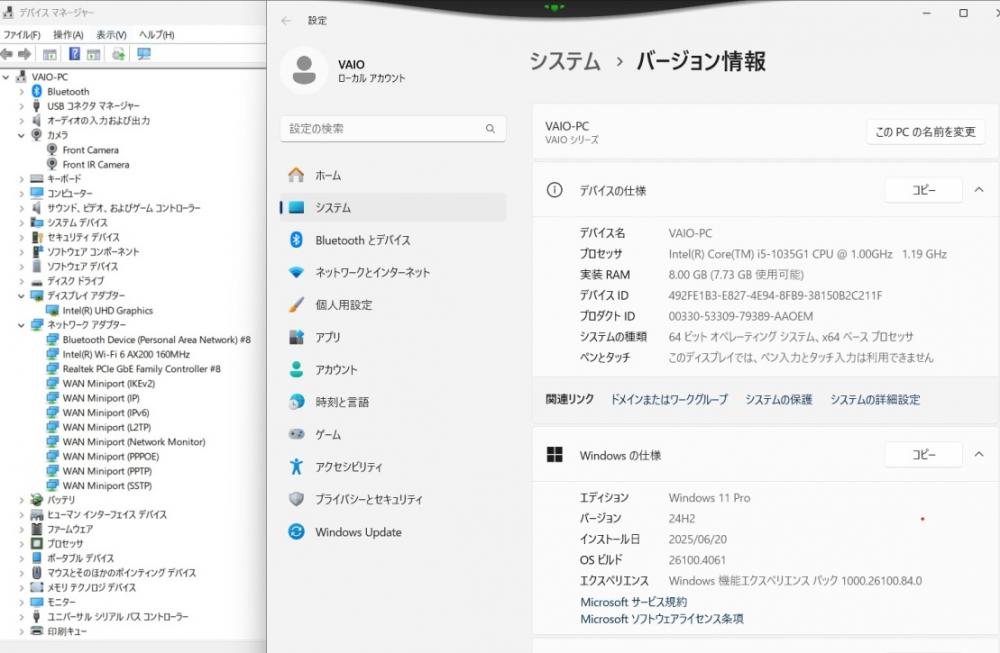Open アプリ settings page
This screenshot has width=1000, height=653.
pyautogui.click(x=393, y=337)
